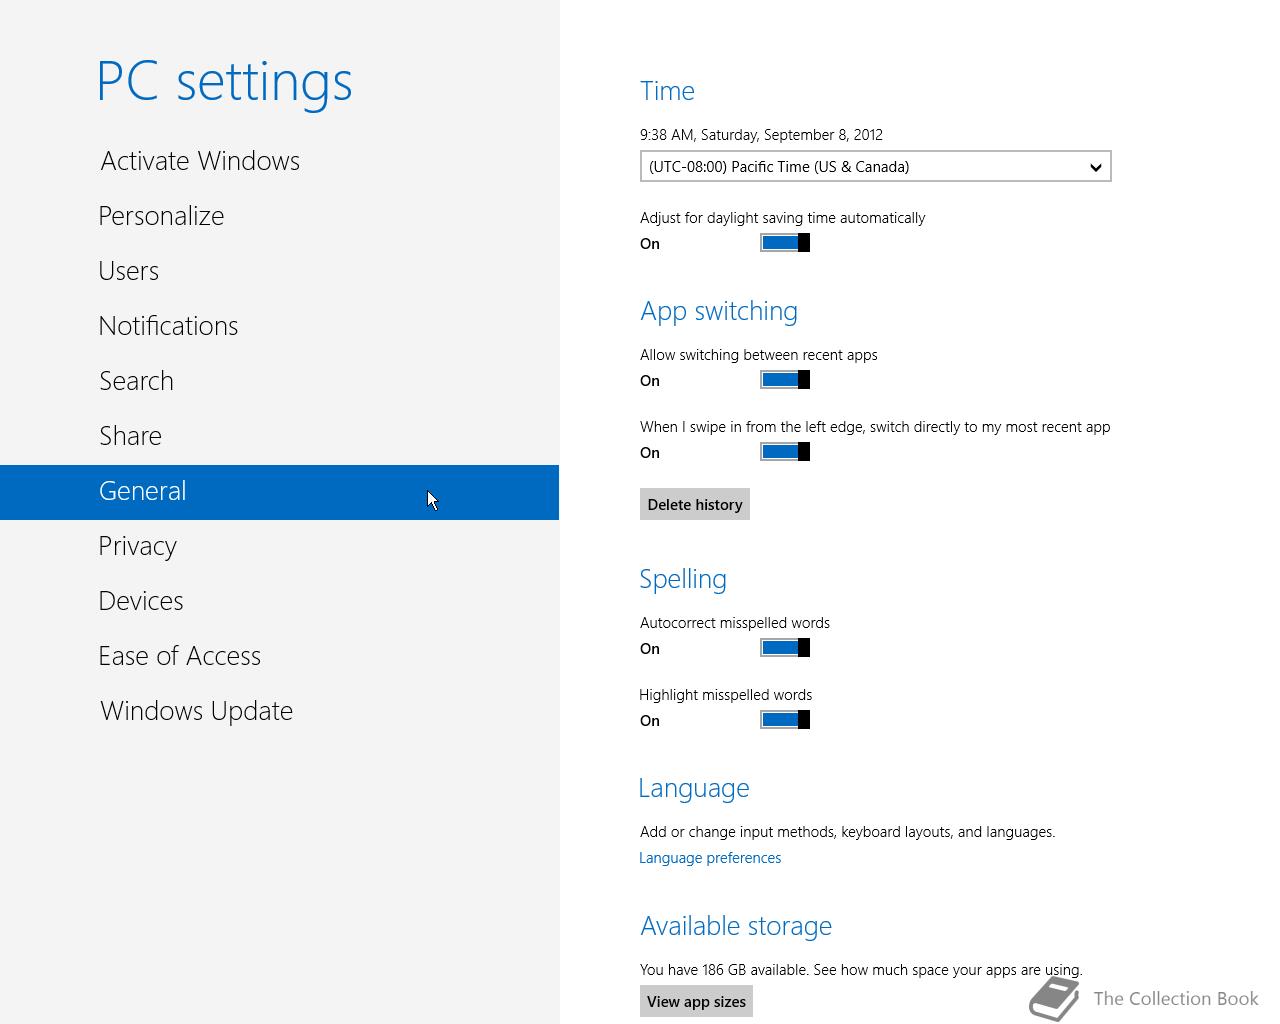Open the Language preferences link
This screenshot has width=1280, height=1024.
pos(710,858)
